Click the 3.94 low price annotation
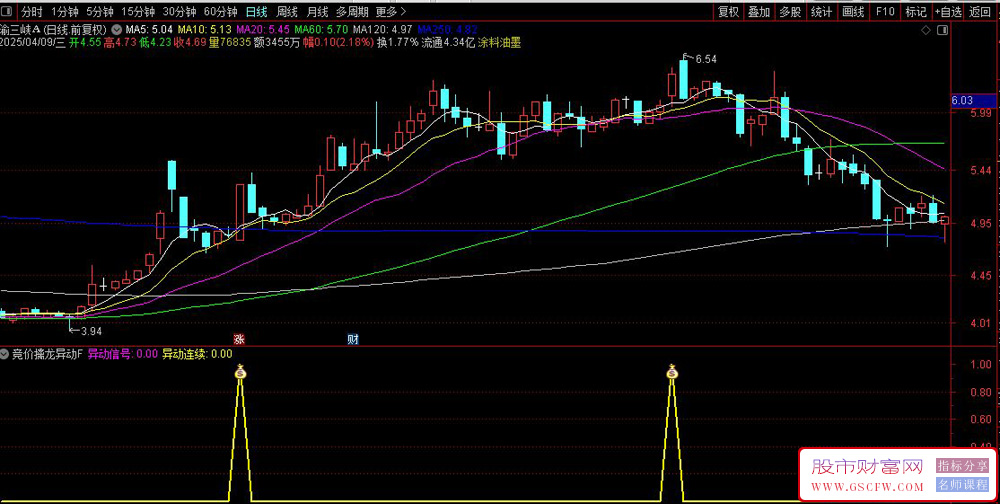The image size is (1000, 504). pyautogui.click(x=90, y=330)
